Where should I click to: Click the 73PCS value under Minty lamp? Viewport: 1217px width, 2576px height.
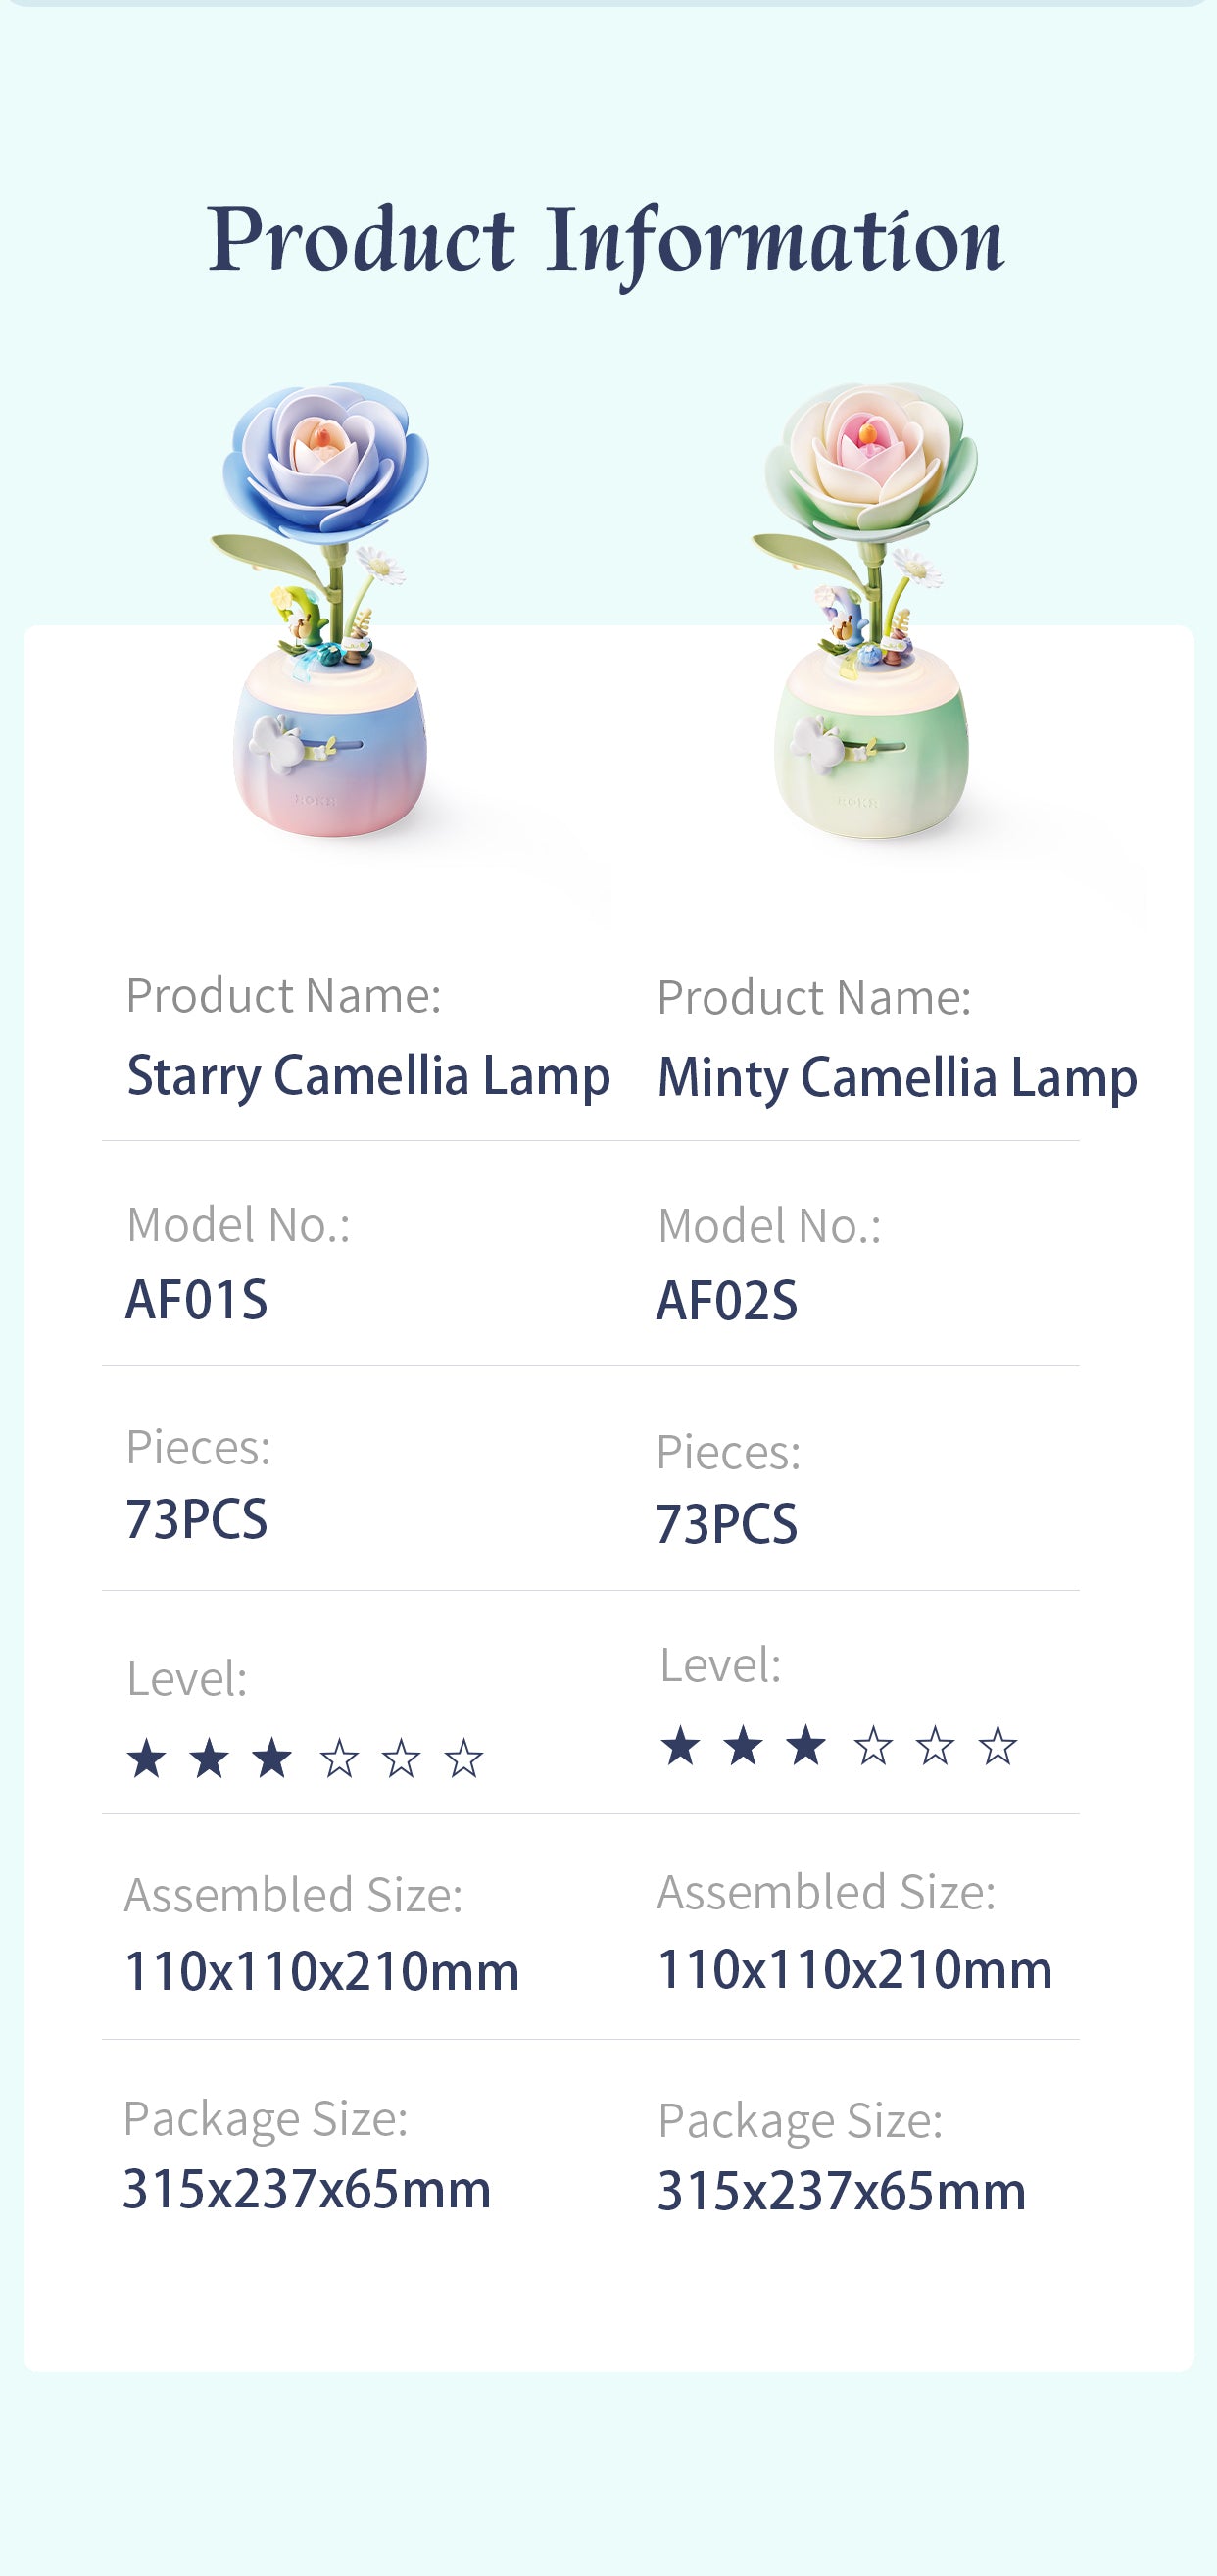727,1525
